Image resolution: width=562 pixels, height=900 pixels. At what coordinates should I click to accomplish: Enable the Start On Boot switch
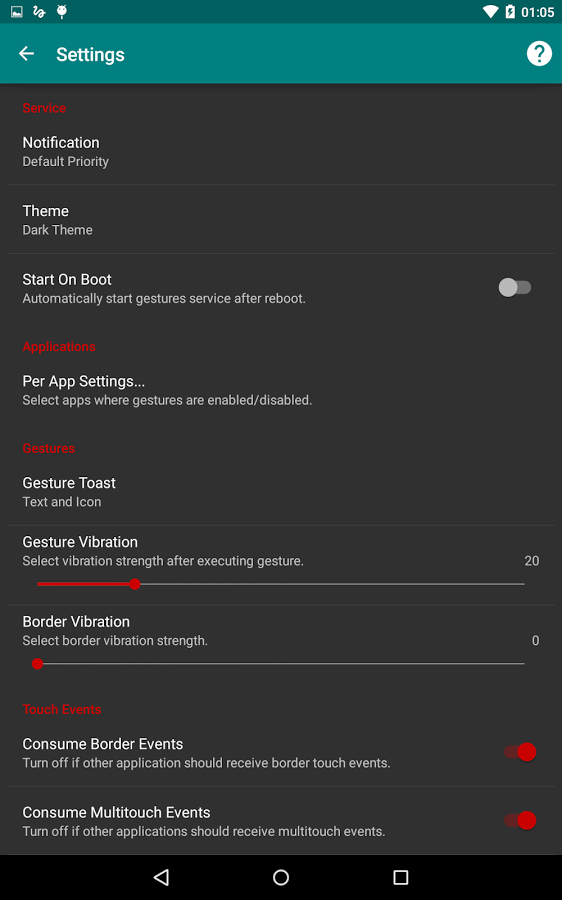[514, 288]
